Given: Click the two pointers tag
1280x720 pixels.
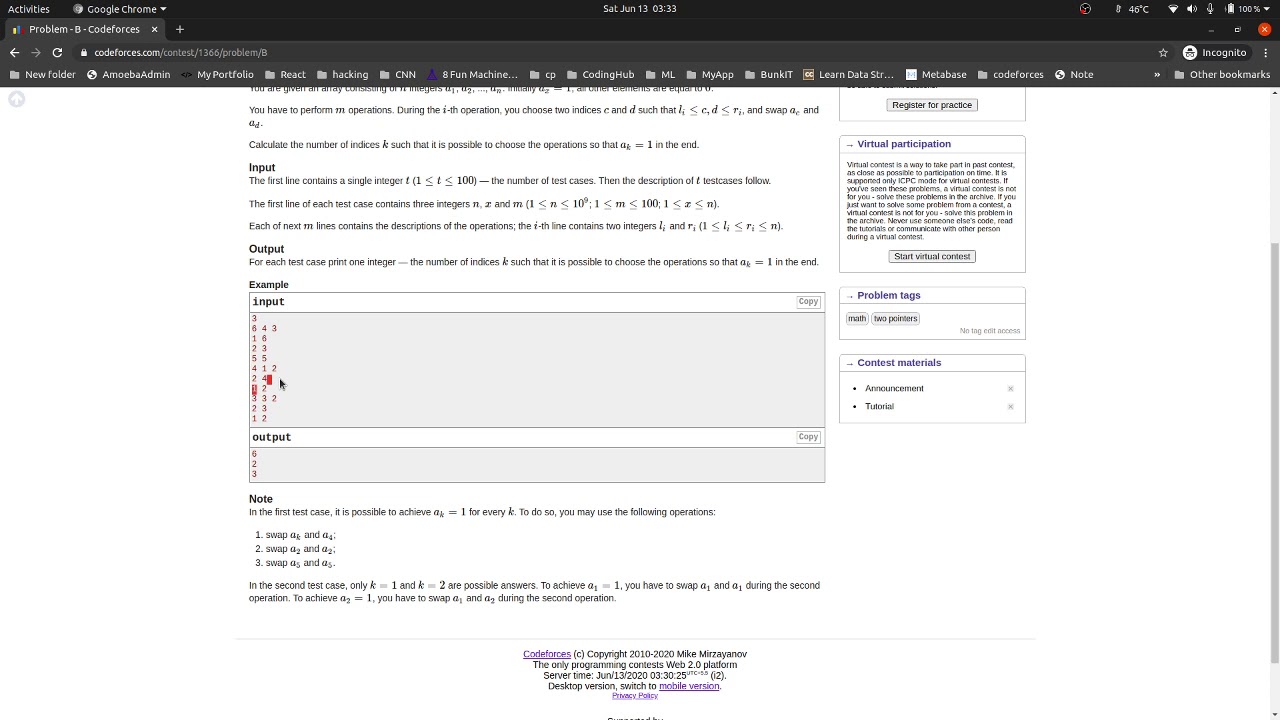Looking at the screenshot, I should tap(895, 318).
